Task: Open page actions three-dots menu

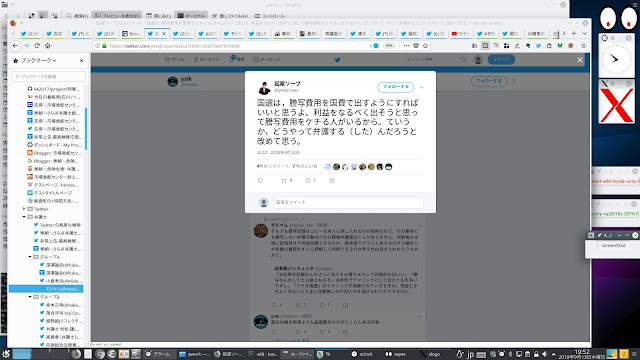Action: [406, 46]
